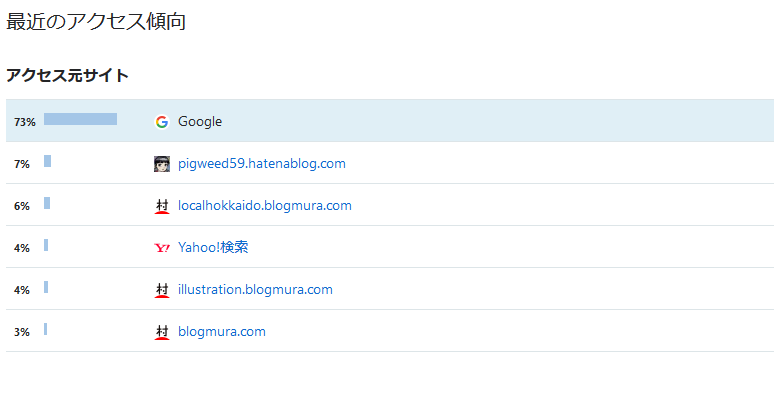
Task: Click the 4% value in Yahoo!検索 row
Action: [x=21, y=248]
